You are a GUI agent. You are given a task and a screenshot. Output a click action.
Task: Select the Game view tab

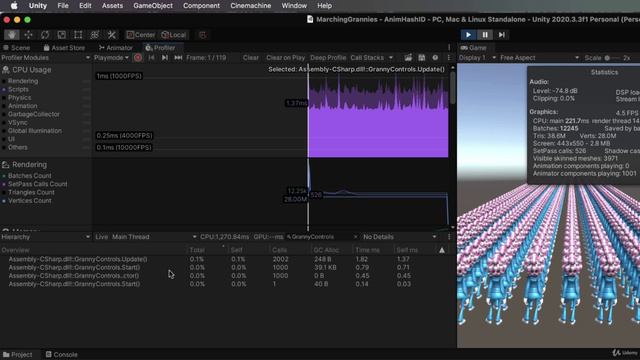[473, 48]
